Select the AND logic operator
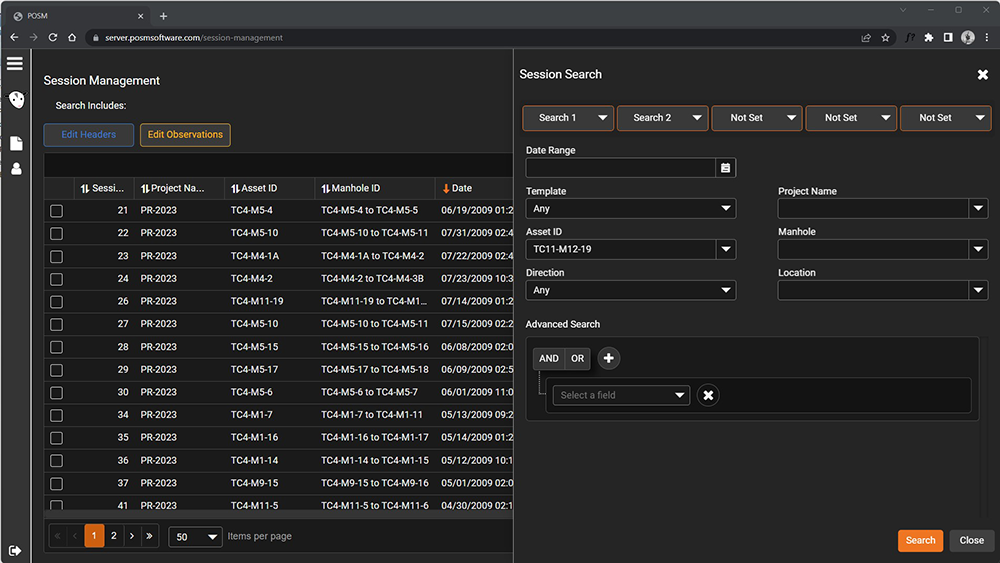Image resolution: width=1000 pixels, height=563 pixels. pos(548,358)
